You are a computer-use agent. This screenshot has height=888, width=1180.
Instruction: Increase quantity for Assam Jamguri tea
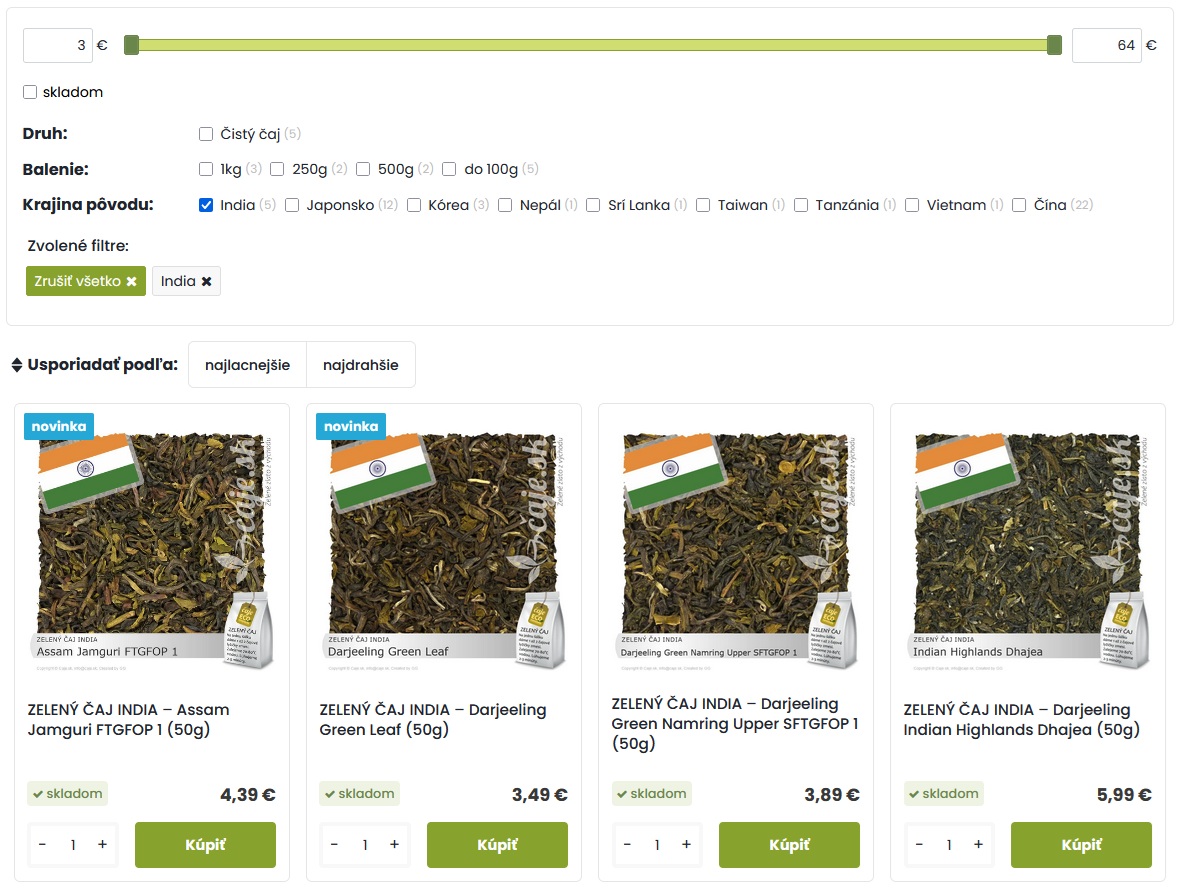[x=102, y=845]
